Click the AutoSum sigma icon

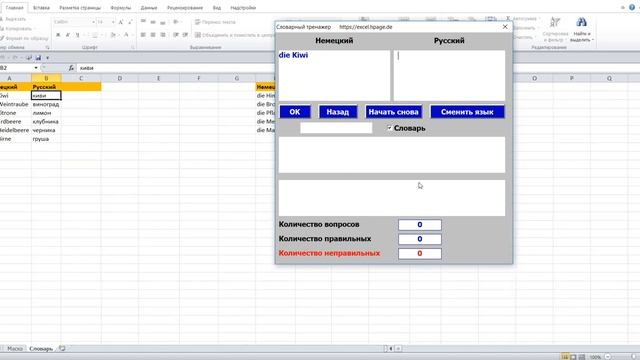pos(508,19)
